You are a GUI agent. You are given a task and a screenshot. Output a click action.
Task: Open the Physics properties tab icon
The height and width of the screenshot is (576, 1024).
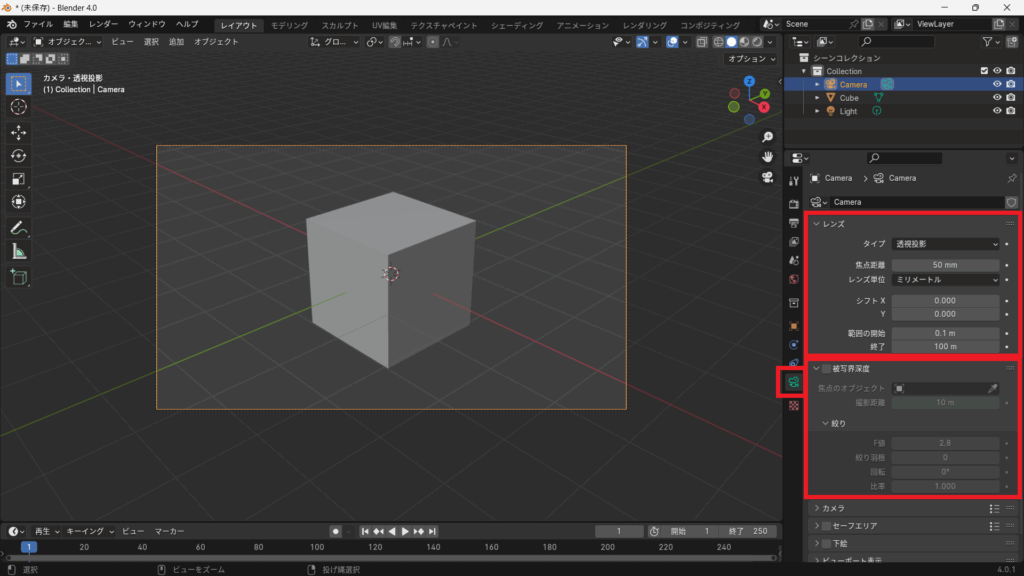point(793,345)
